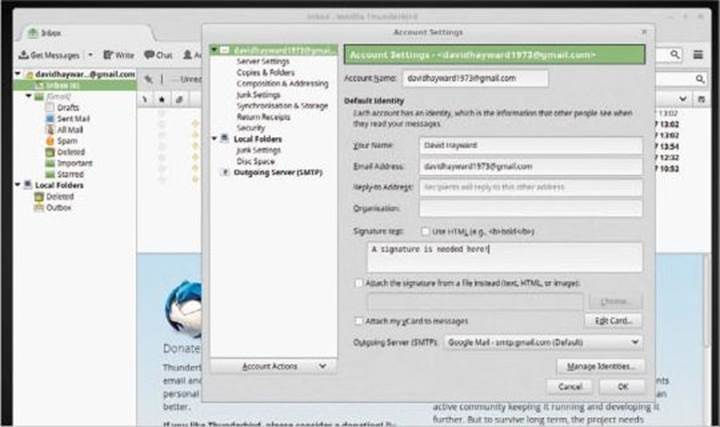Open the All Mail folder
This screenshot has width=720, height=427.
click(70, 129)
